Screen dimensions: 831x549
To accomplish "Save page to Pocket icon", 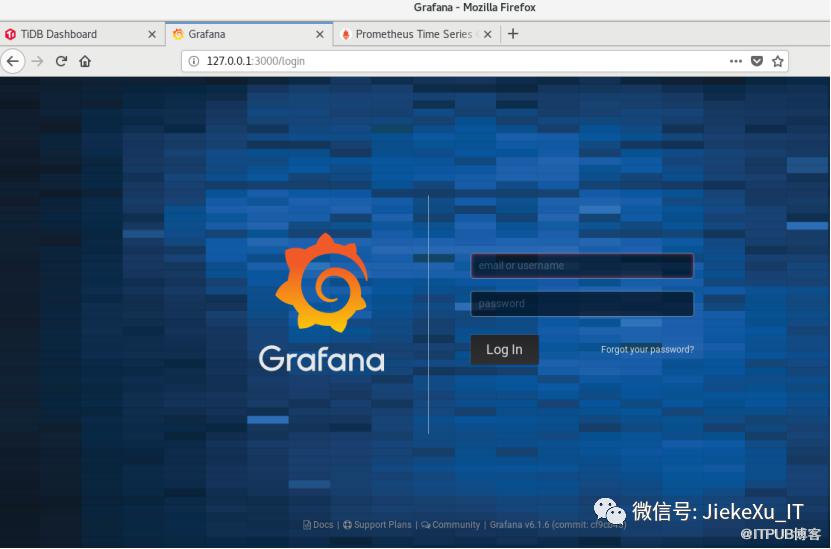I will (757, 61).
